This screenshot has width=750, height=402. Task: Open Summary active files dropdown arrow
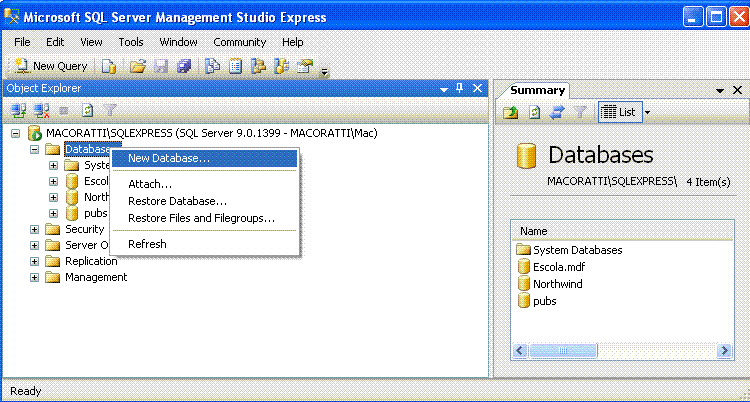point(719,90)
